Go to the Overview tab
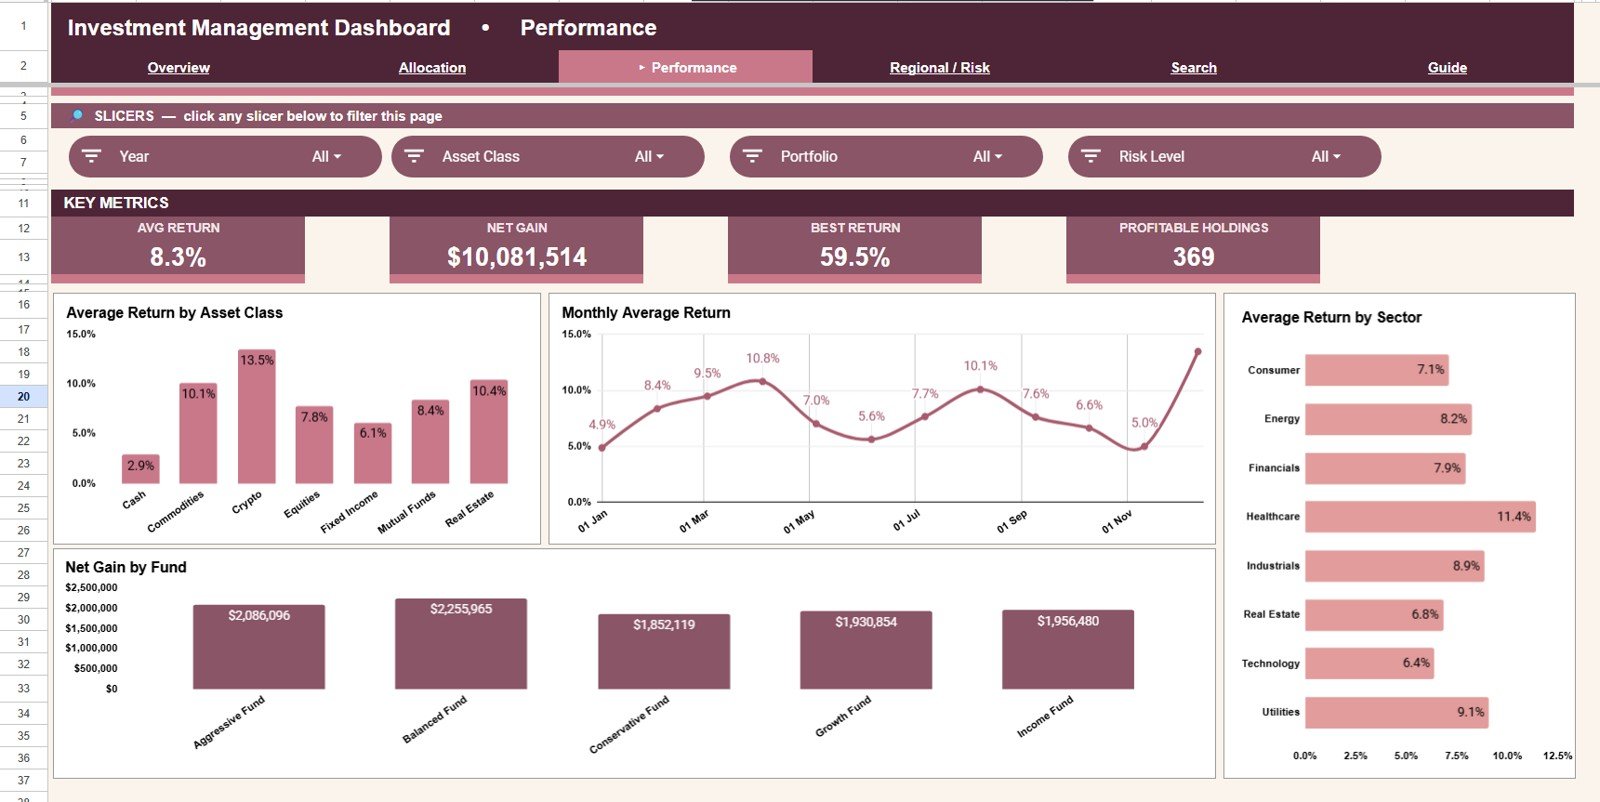Screen dimensions: 1600x802 (178, 67)
